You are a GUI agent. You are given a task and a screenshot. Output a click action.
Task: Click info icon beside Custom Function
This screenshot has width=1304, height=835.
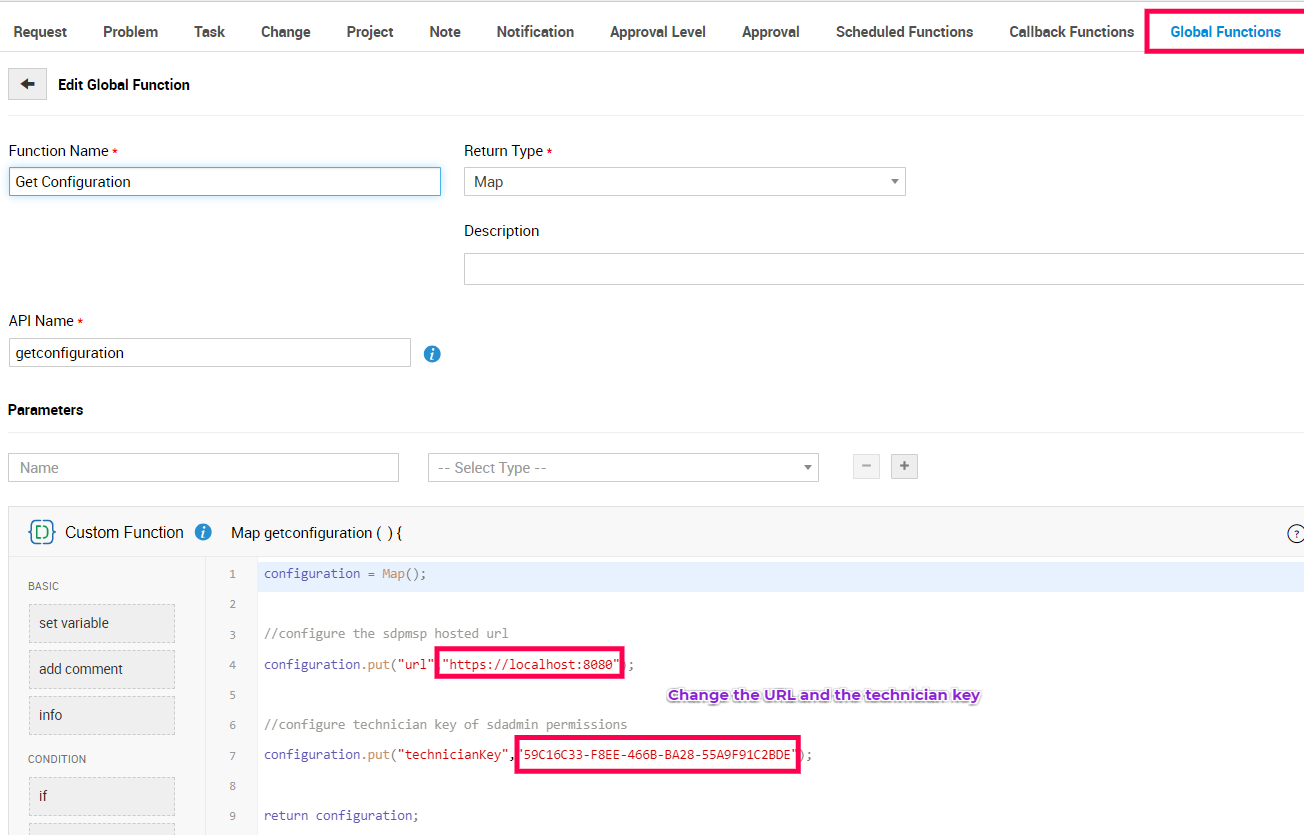coord(203,532)
